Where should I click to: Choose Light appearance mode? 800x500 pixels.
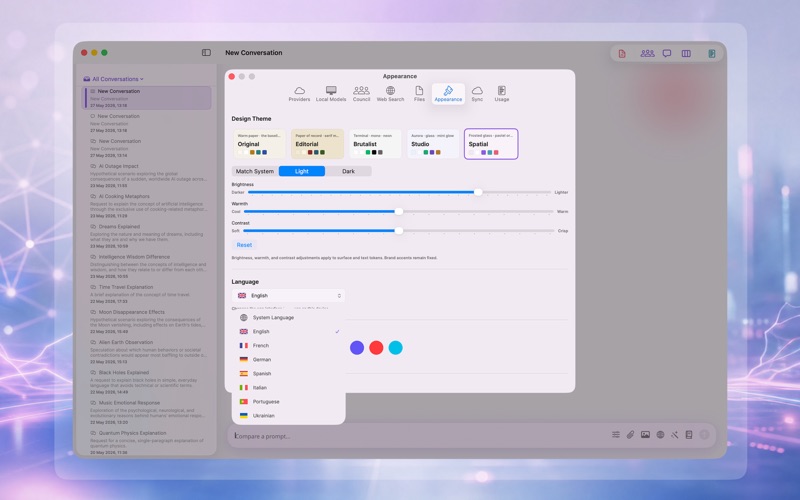pyautogui.click(x=302, y=171)
